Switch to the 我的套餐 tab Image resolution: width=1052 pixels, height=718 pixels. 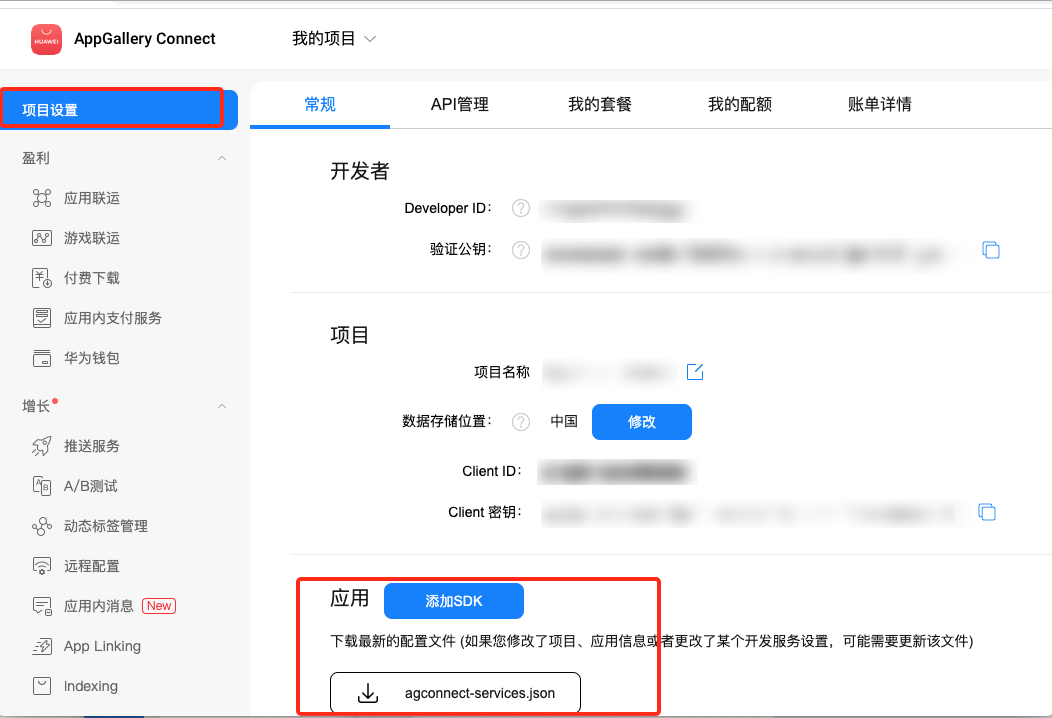(x=600, y=104)
